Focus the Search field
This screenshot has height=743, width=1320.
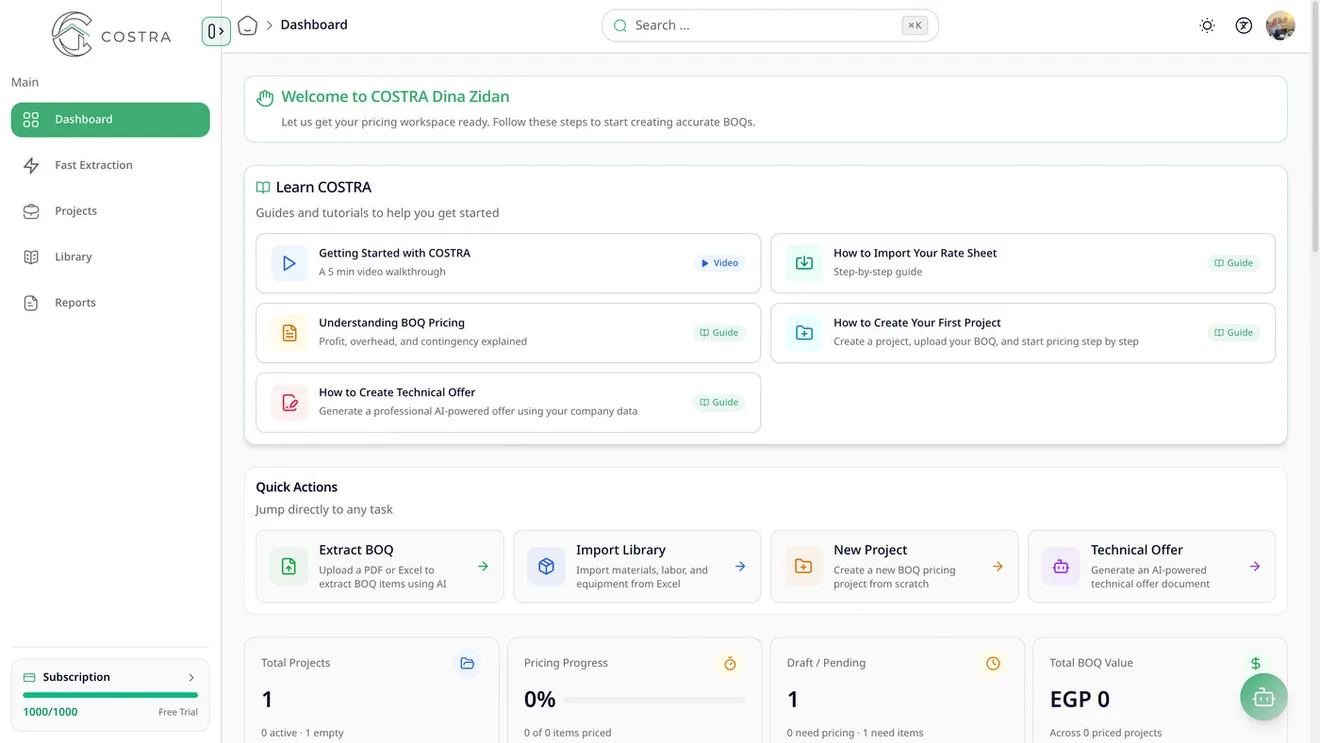pyautogui.click(x=770, y=26)
